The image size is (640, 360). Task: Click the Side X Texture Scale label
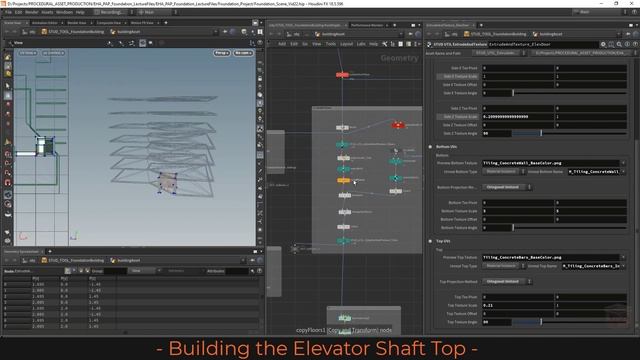point(458,76)
